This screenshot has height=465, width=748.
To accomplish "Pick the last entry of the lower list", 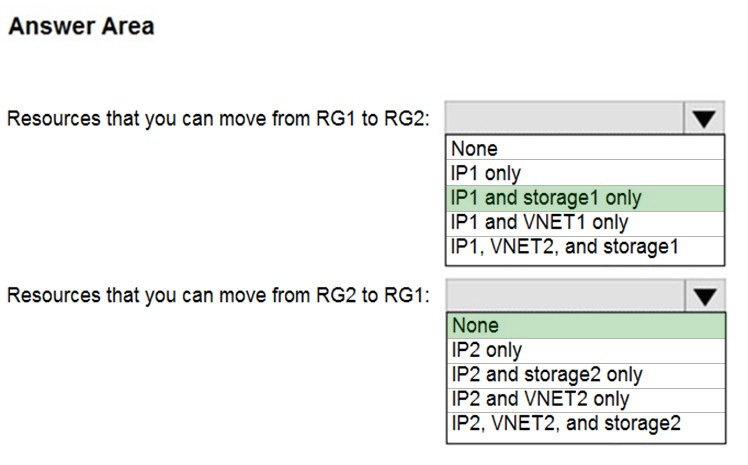I will click(585, 423).
